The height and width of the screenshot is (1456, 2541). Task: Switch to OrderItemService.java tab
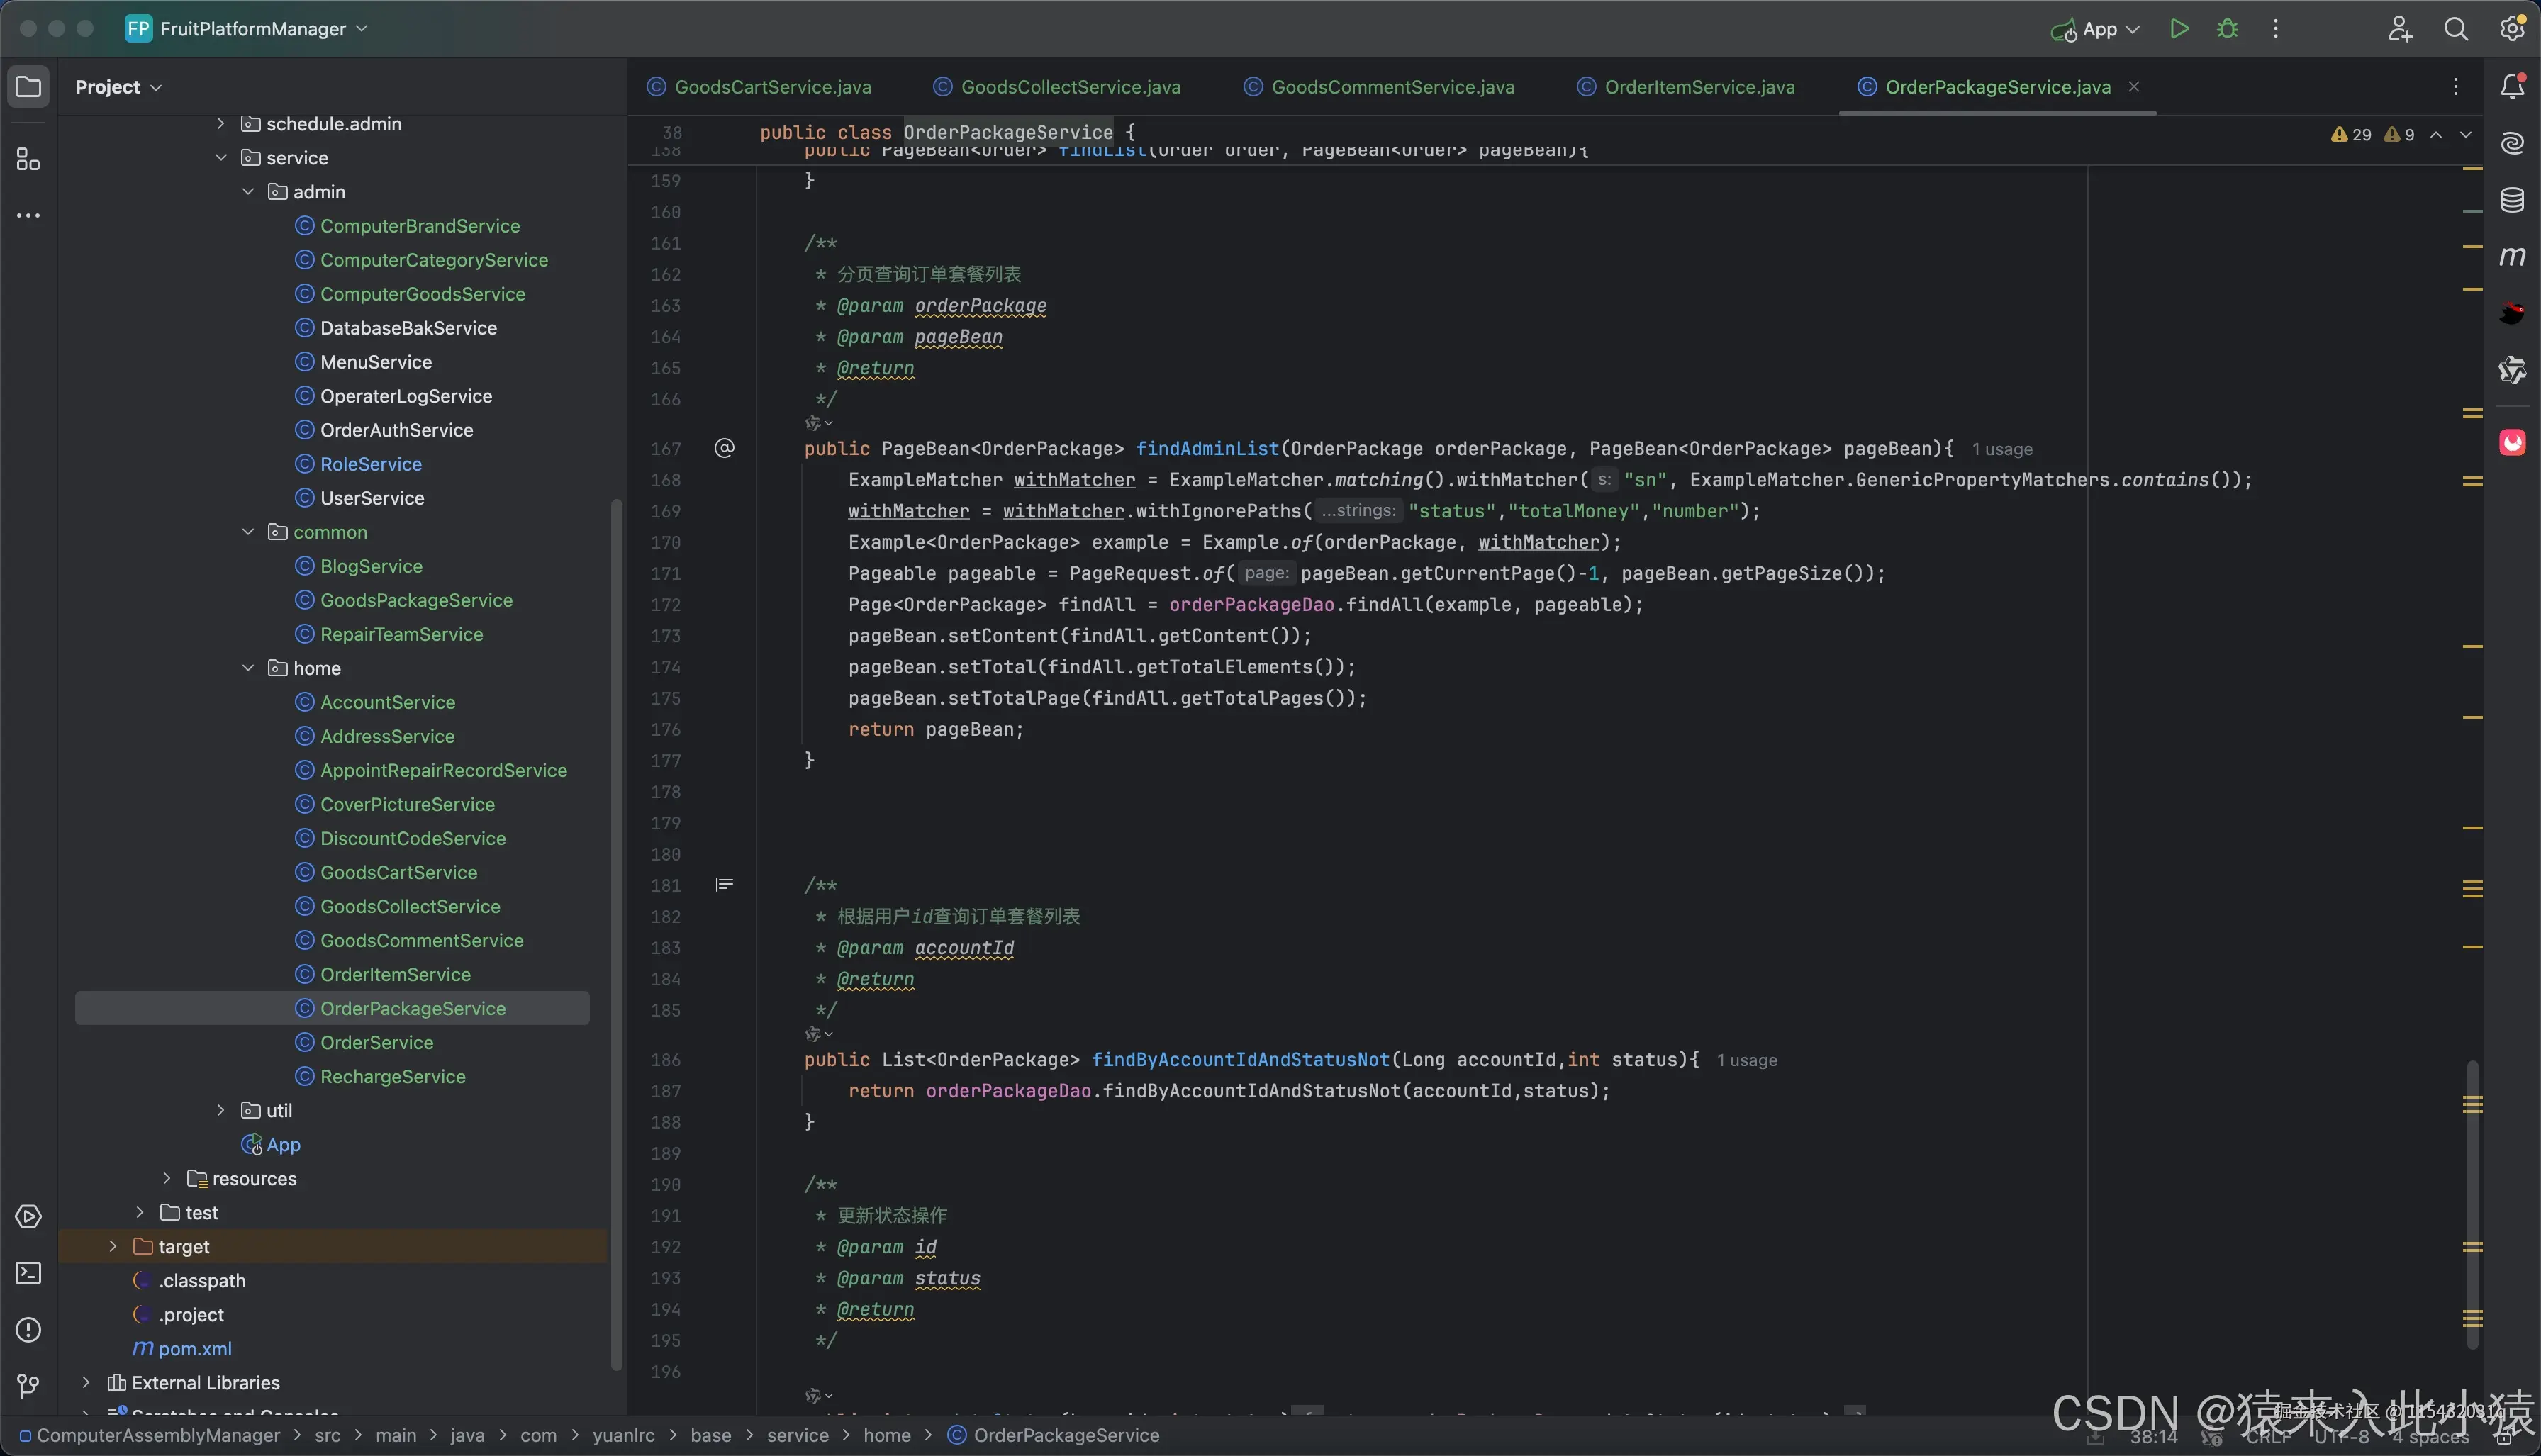(x=1699, y=87)
